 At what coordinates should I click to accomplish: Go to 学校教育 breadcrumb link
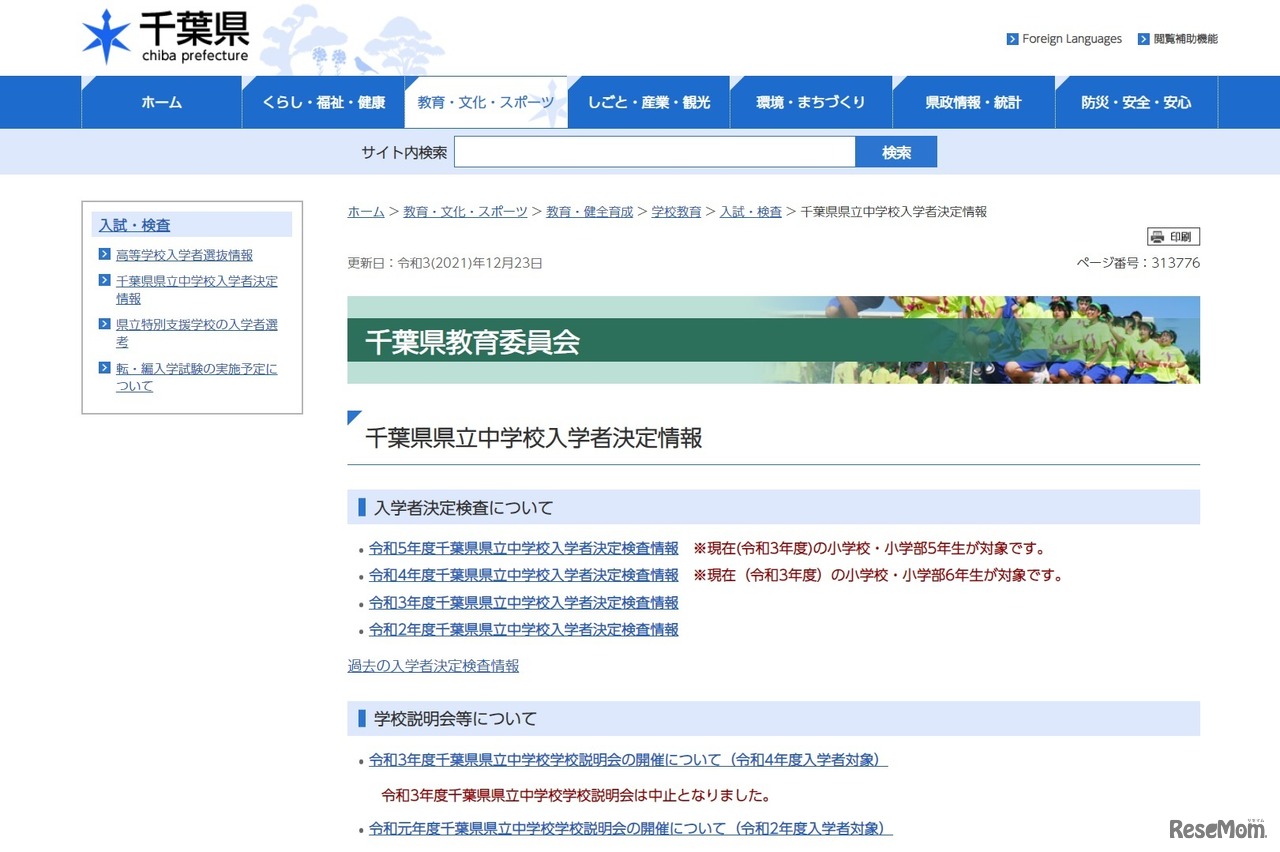click(x=676, y=212)
